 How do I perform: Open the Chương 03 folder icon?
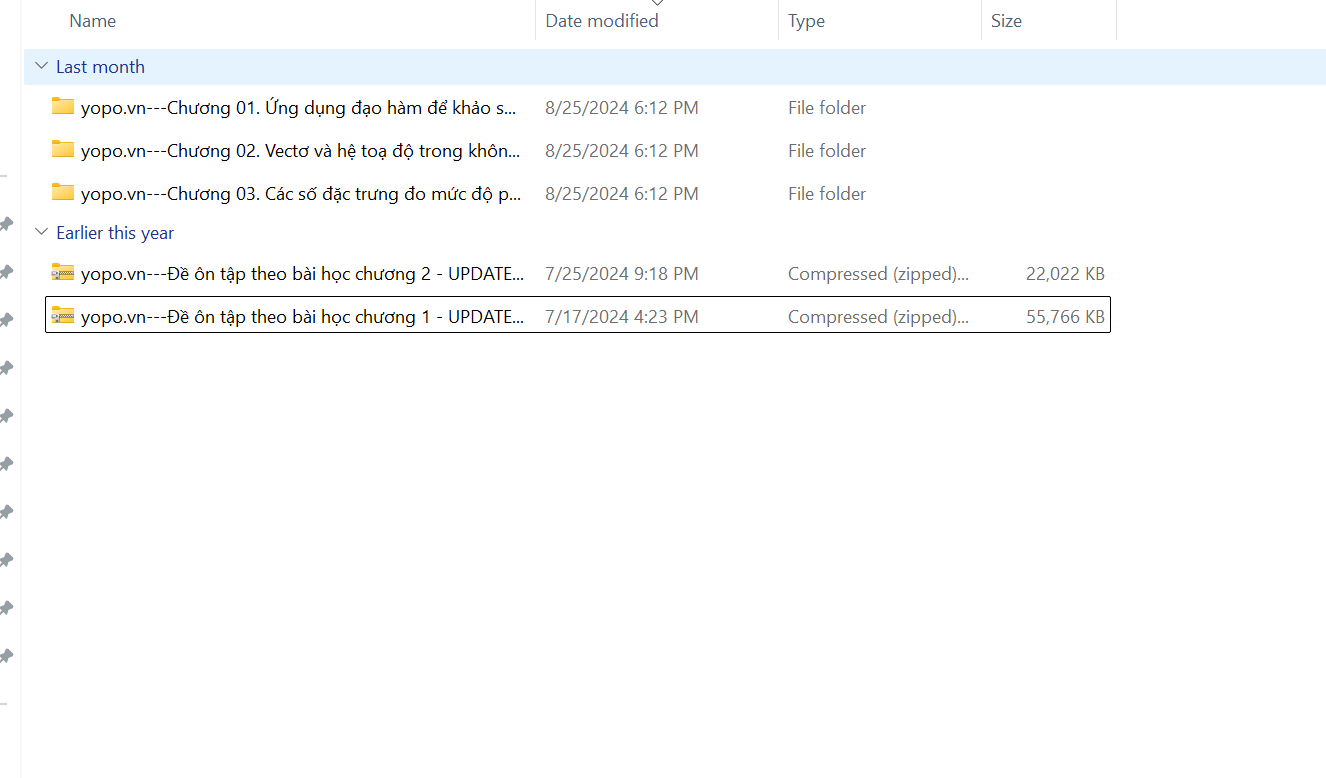[63, 192]
